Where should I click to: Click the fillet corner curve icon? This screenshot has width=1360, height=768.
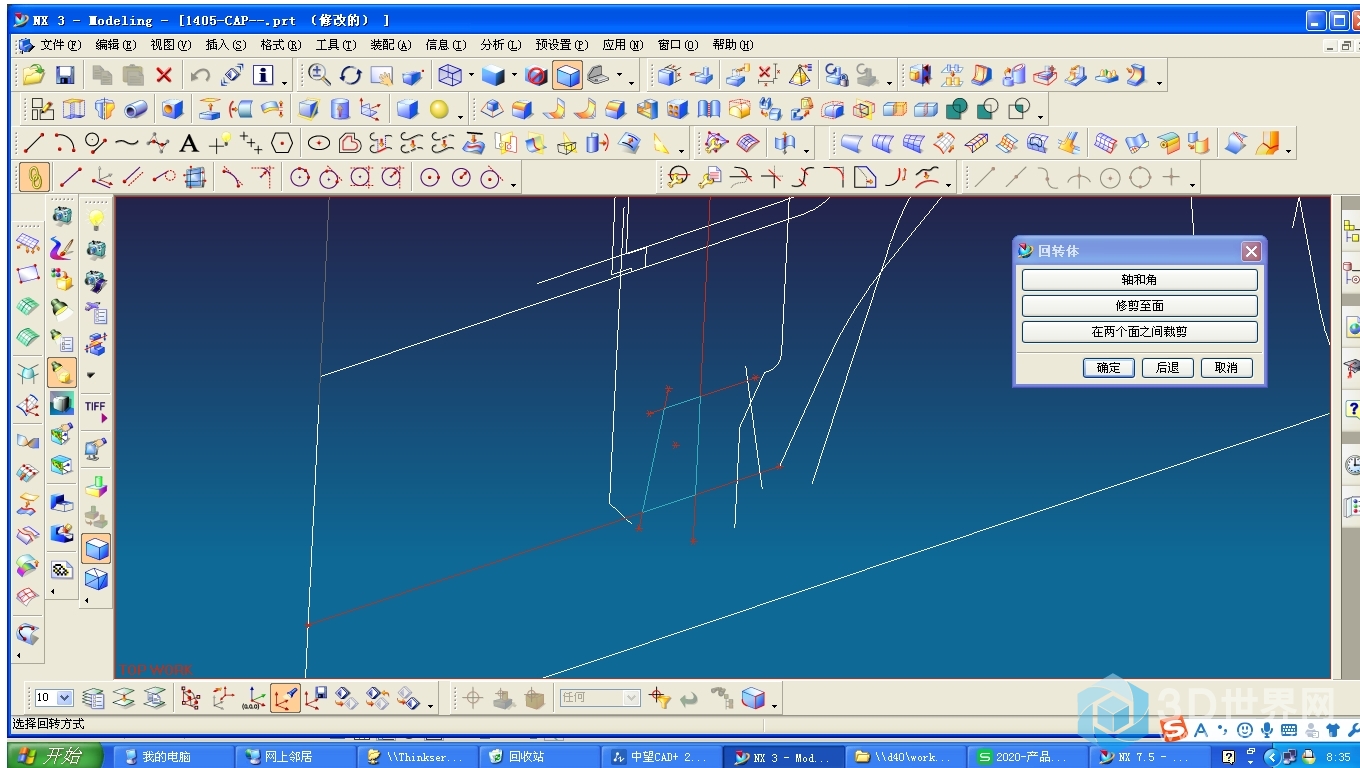(834, 178)
